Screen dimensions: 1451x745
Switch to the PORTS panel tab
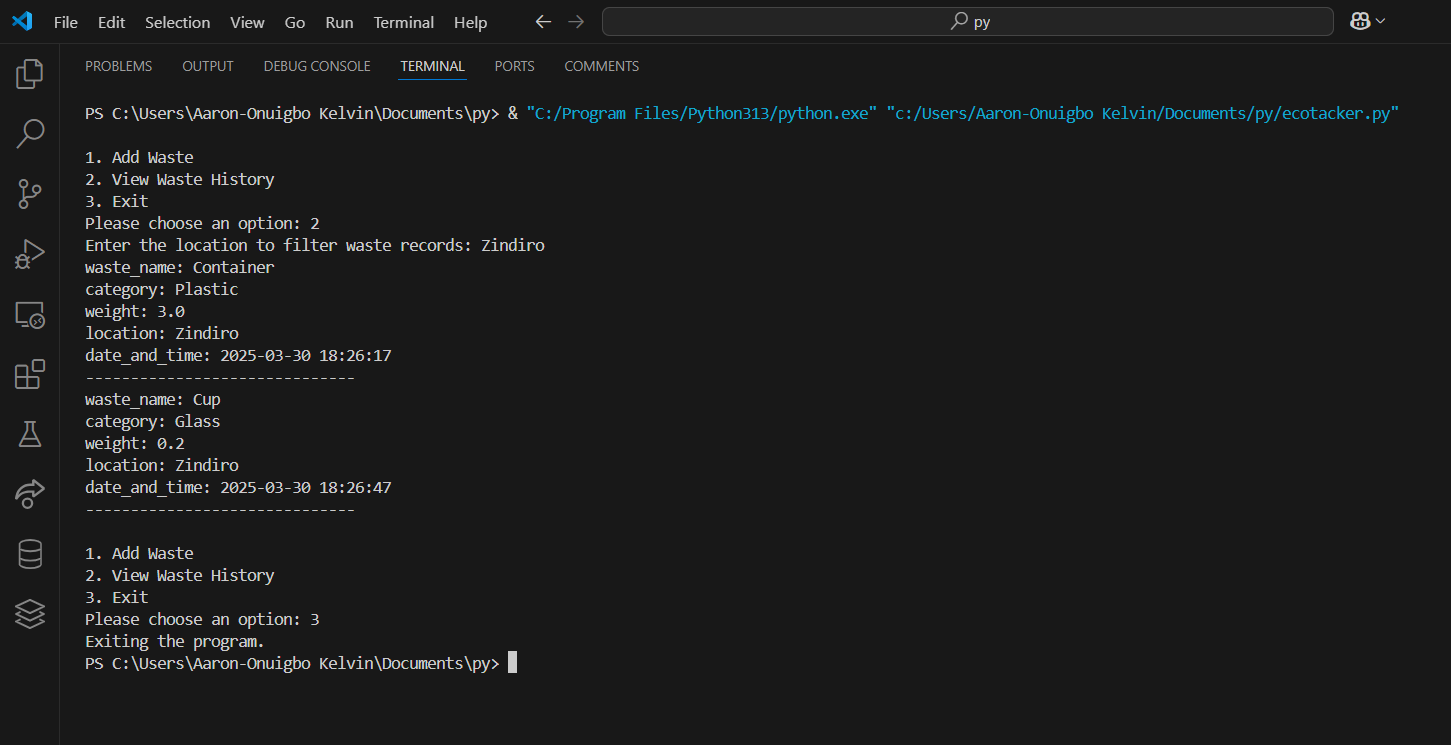click(514, 66)
